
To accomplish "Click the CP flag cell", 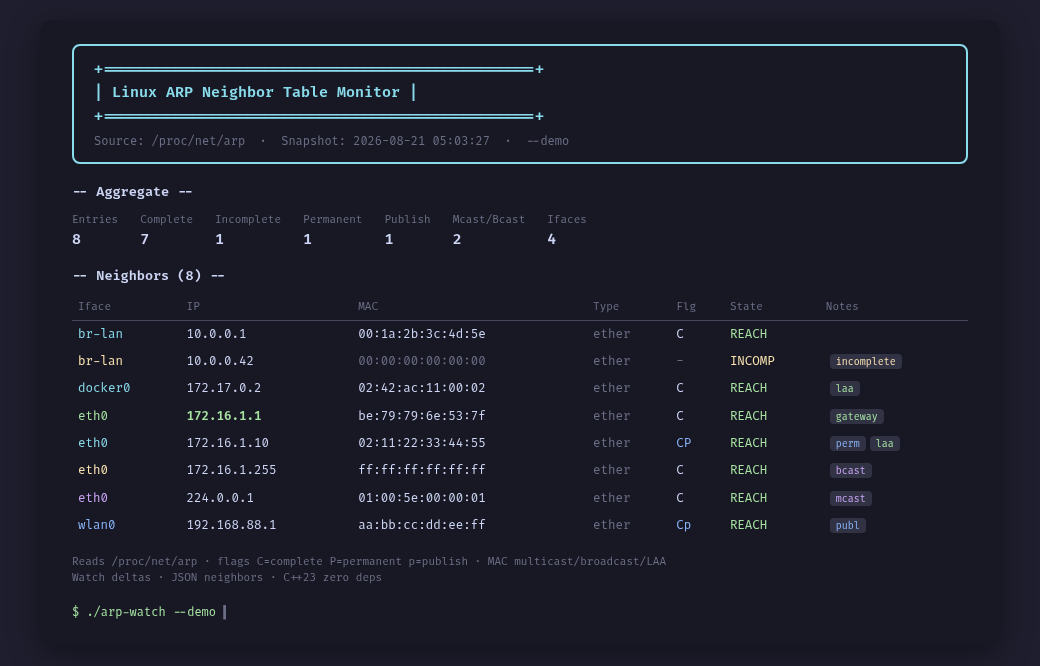I will point(684,442).
